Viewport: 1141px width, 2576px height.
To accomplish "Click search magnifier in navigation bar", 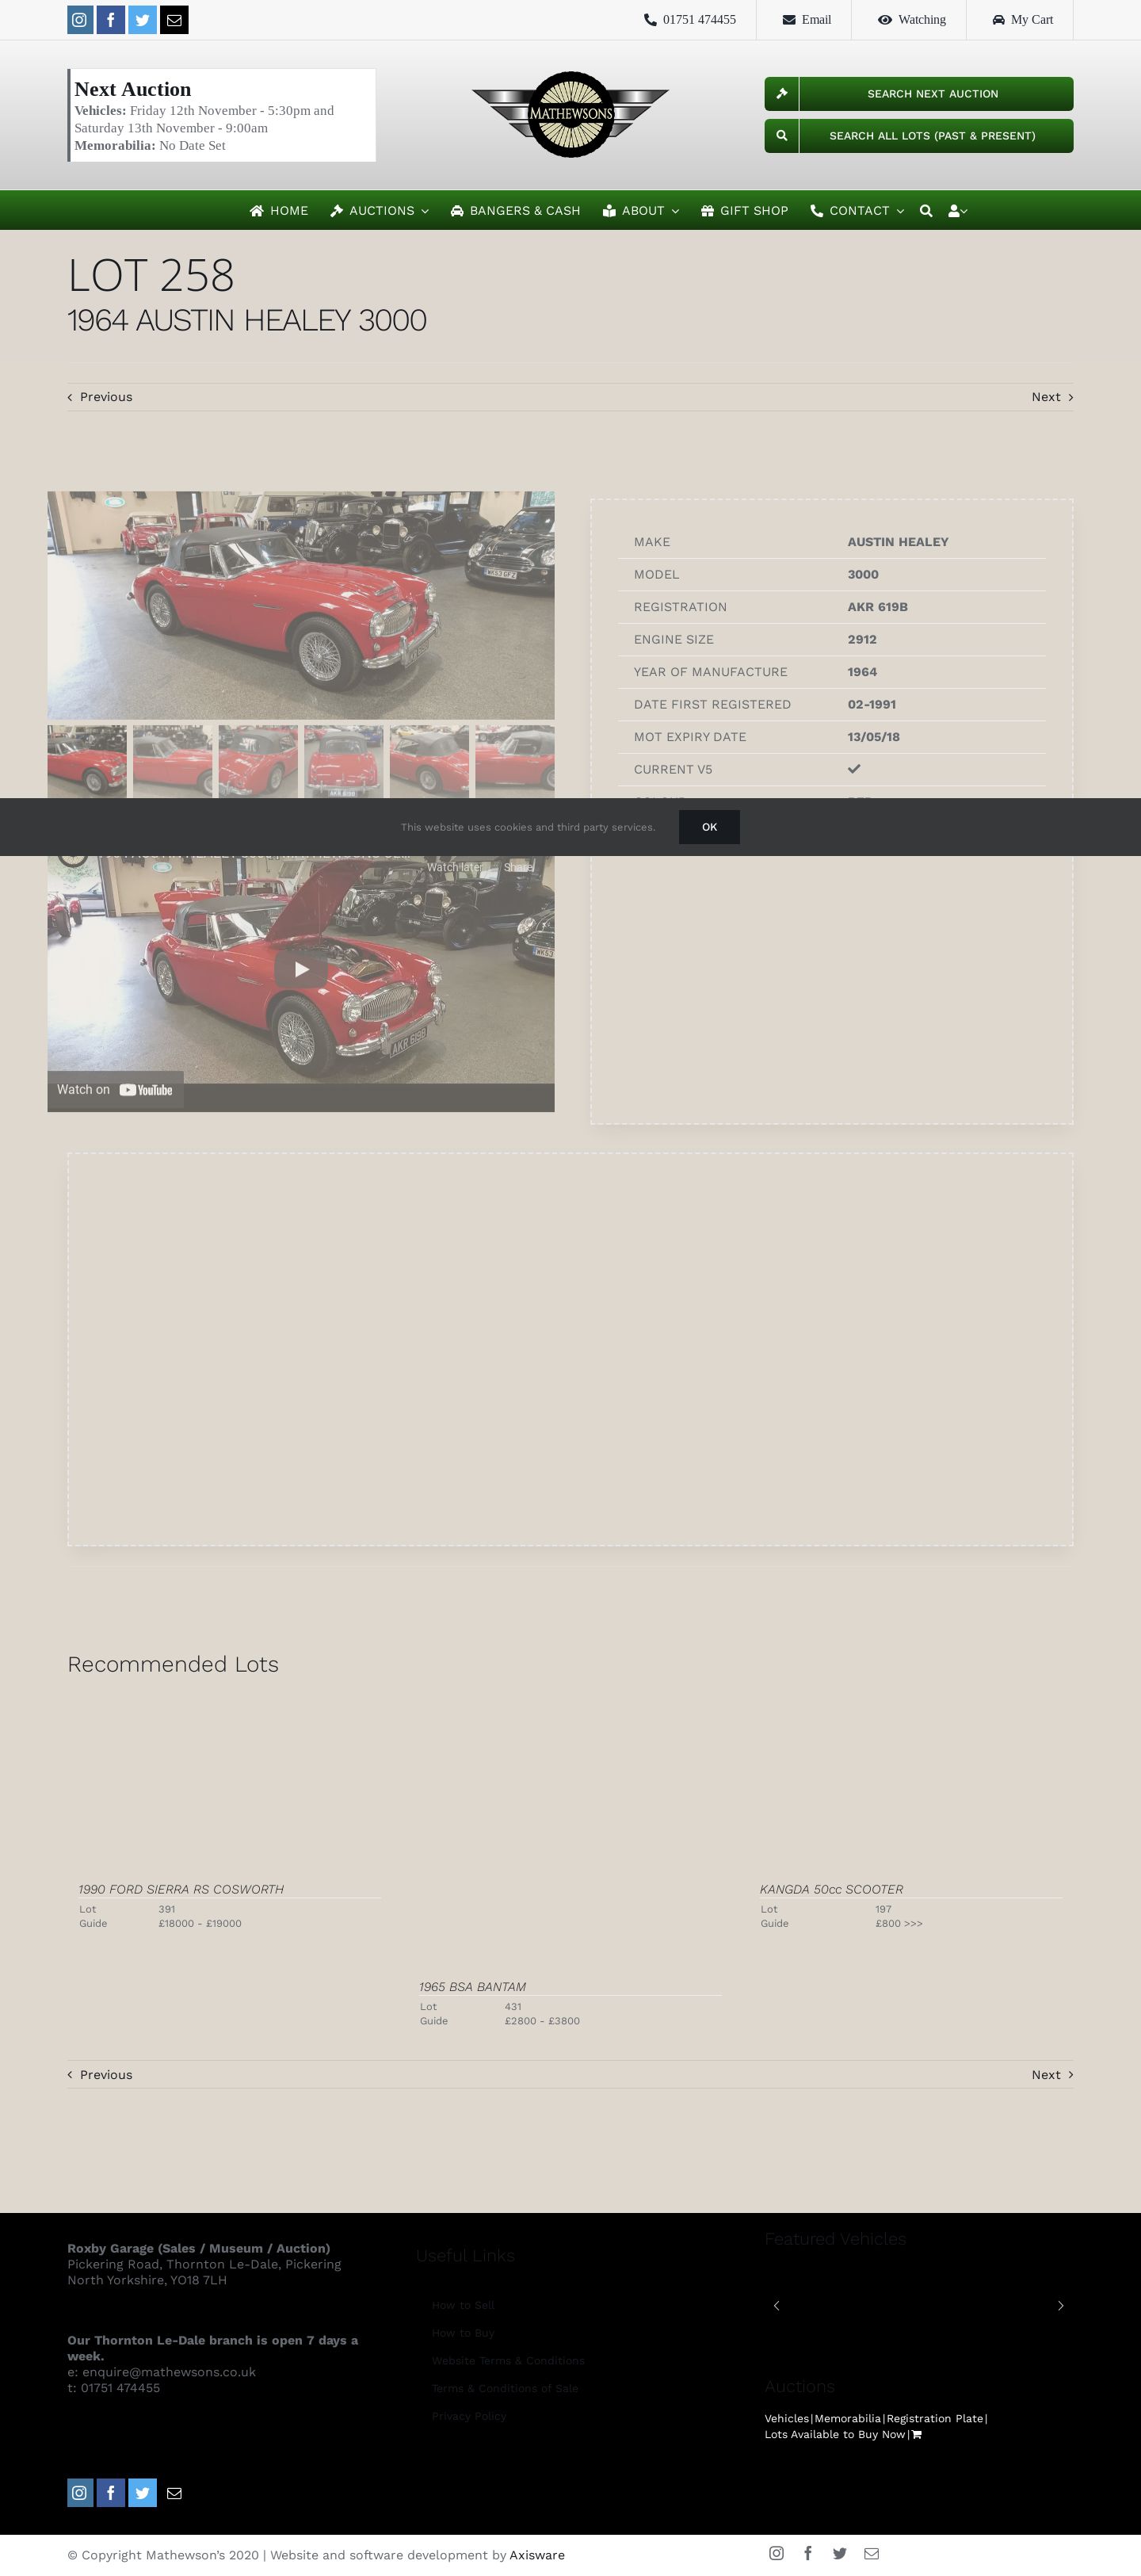I will coord(926,211).
